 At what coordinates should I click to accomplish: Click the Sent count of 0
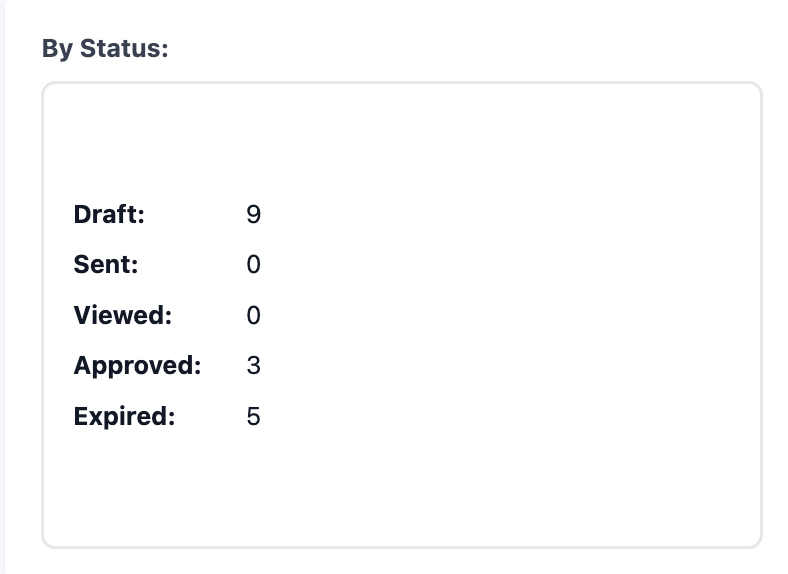pyautogui.click(x=254, y=264)
